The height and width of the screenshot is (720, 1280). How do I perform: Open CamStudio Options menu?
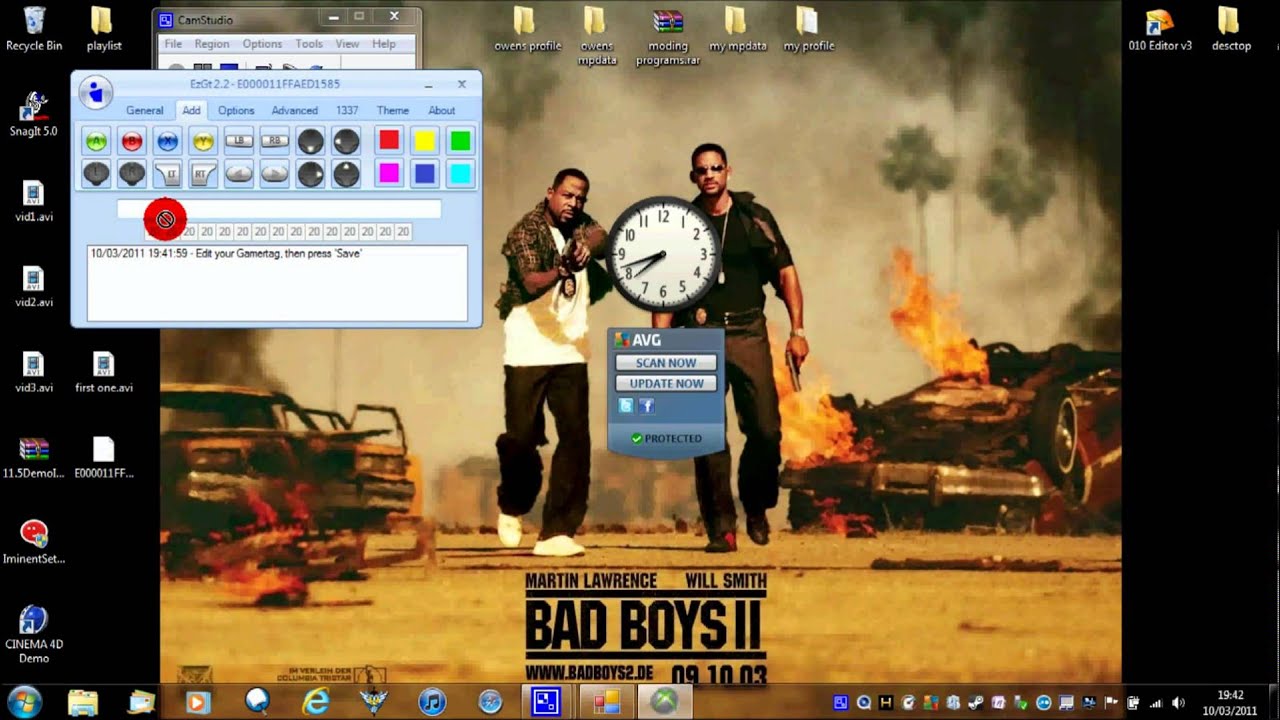pos(262,44)
